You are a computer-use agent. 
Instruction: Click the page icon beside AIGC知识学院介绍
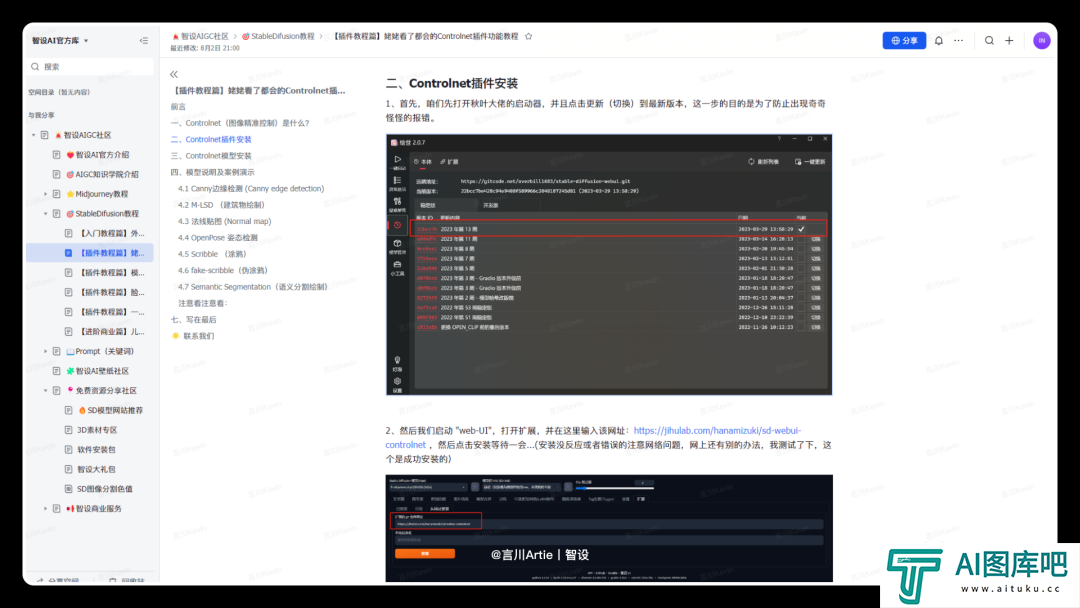[56, 174]
